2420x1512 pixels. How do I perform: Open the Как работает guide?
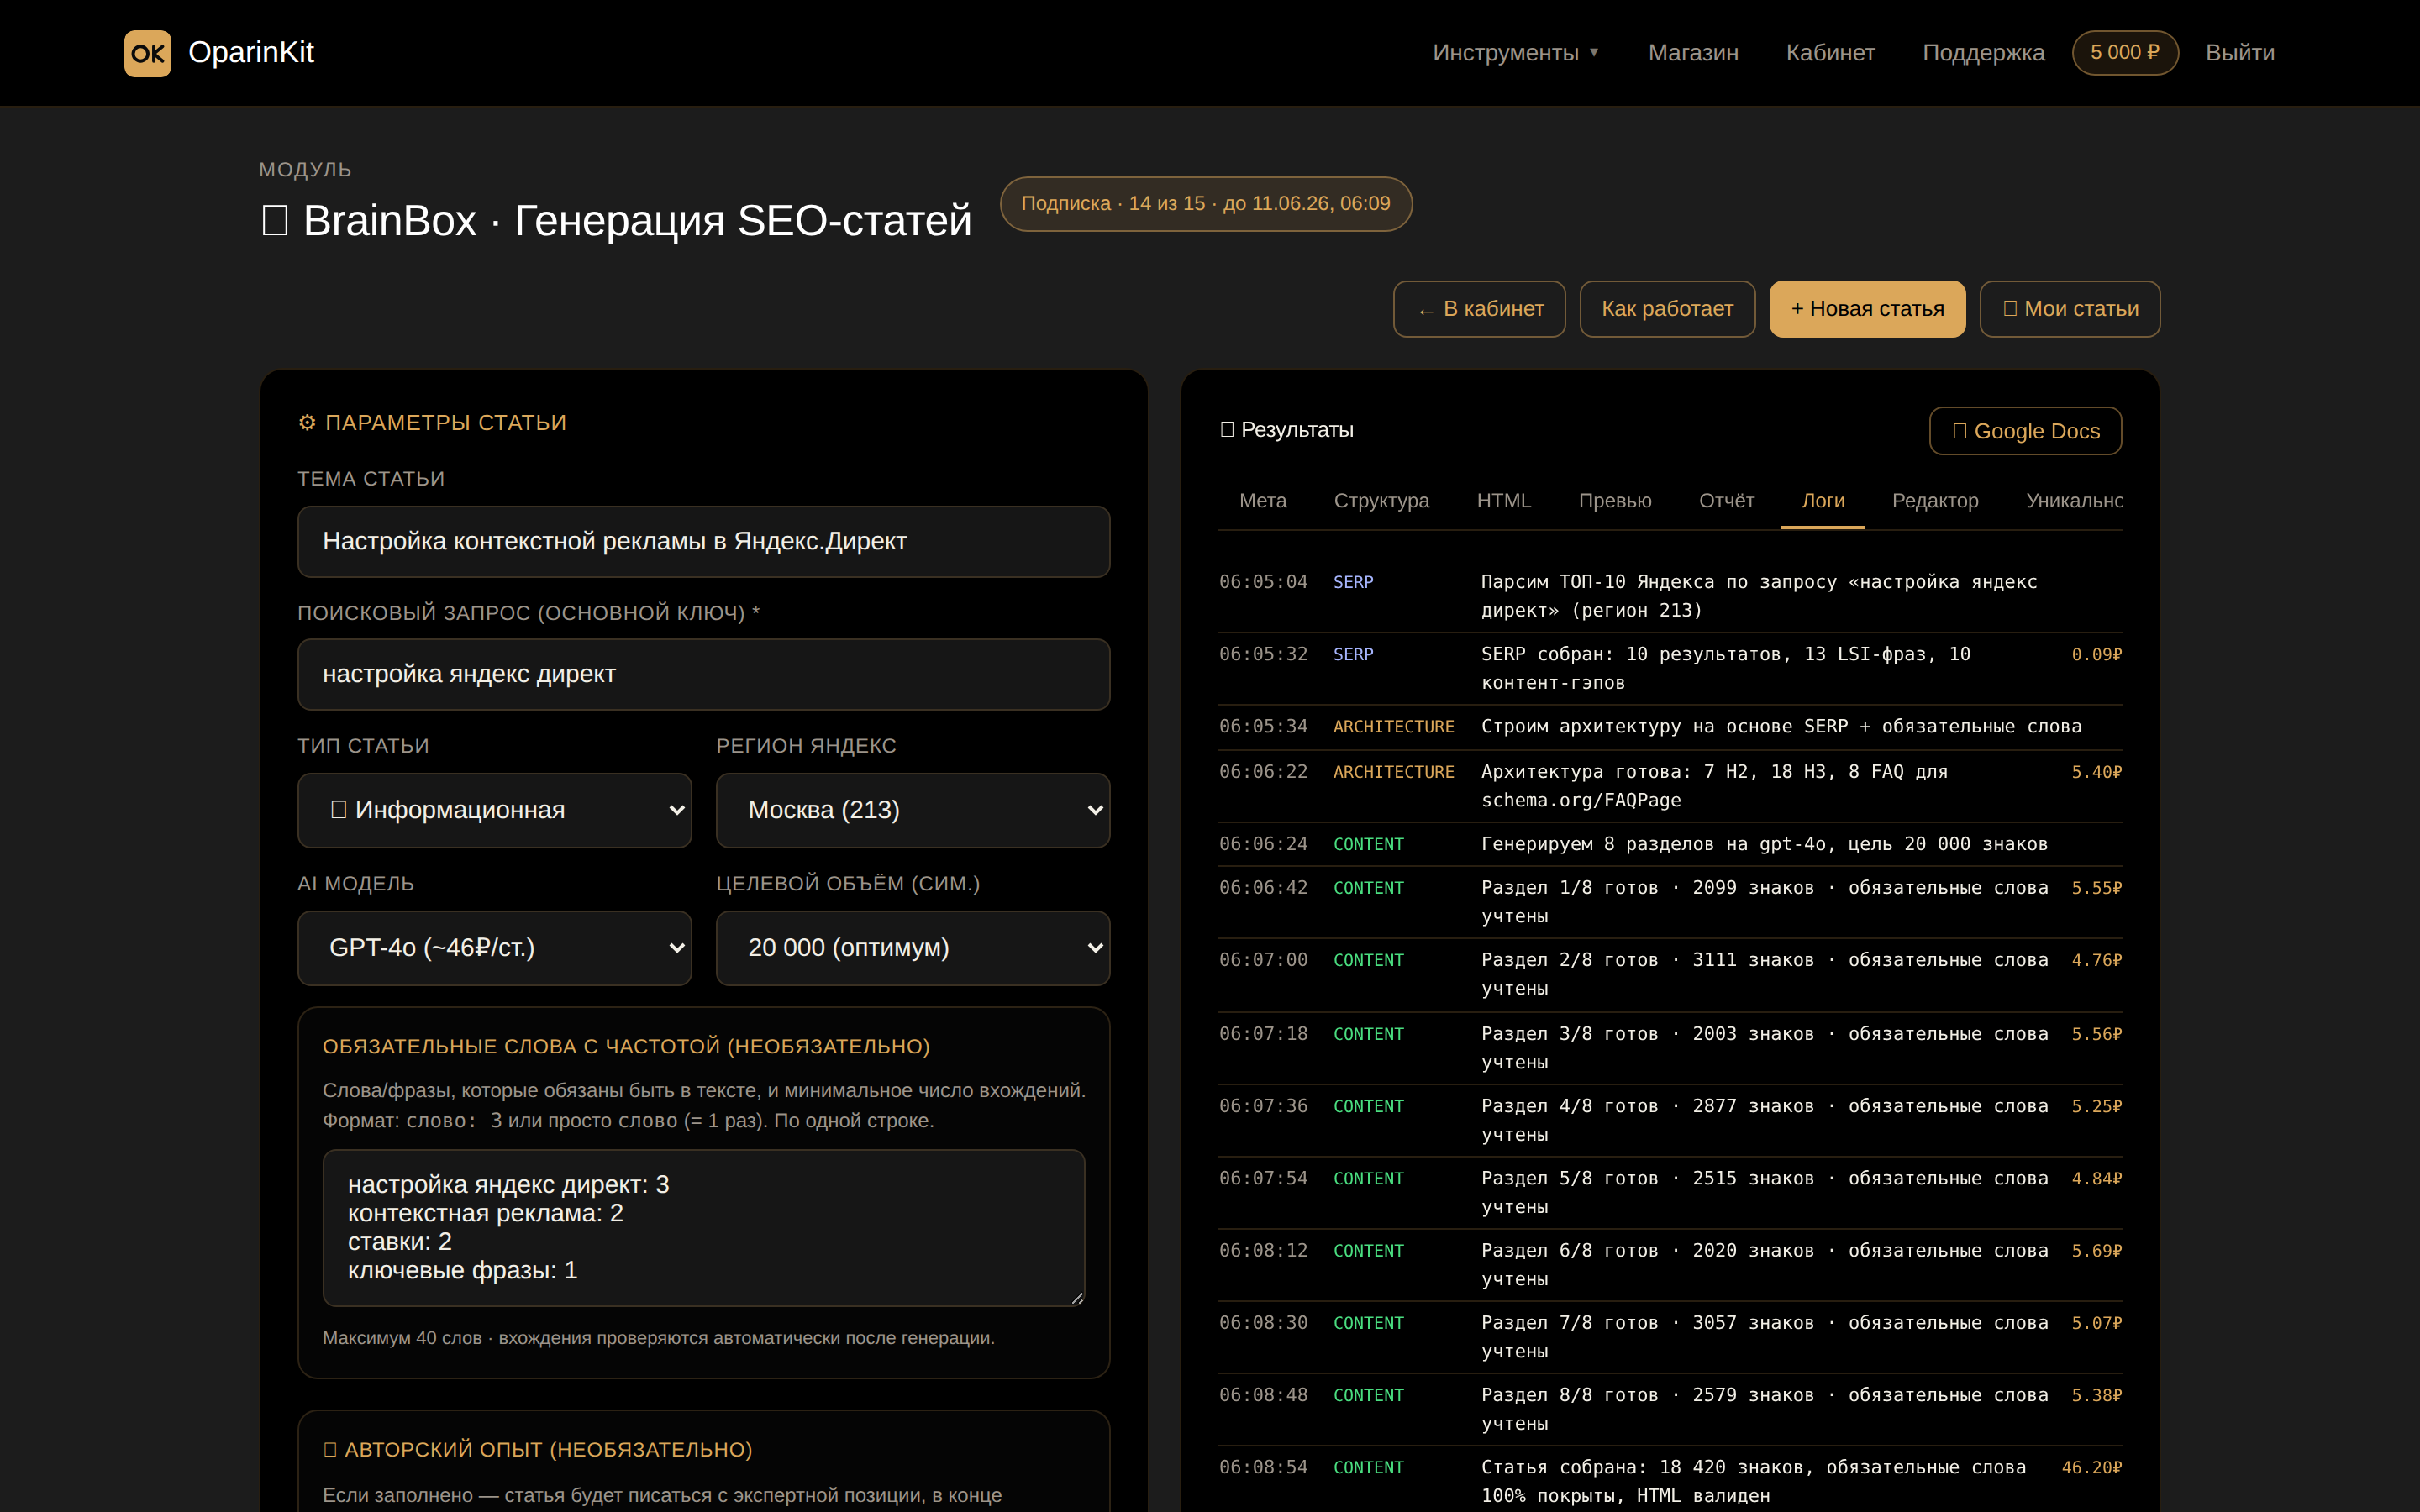[x=1667, y=309]
